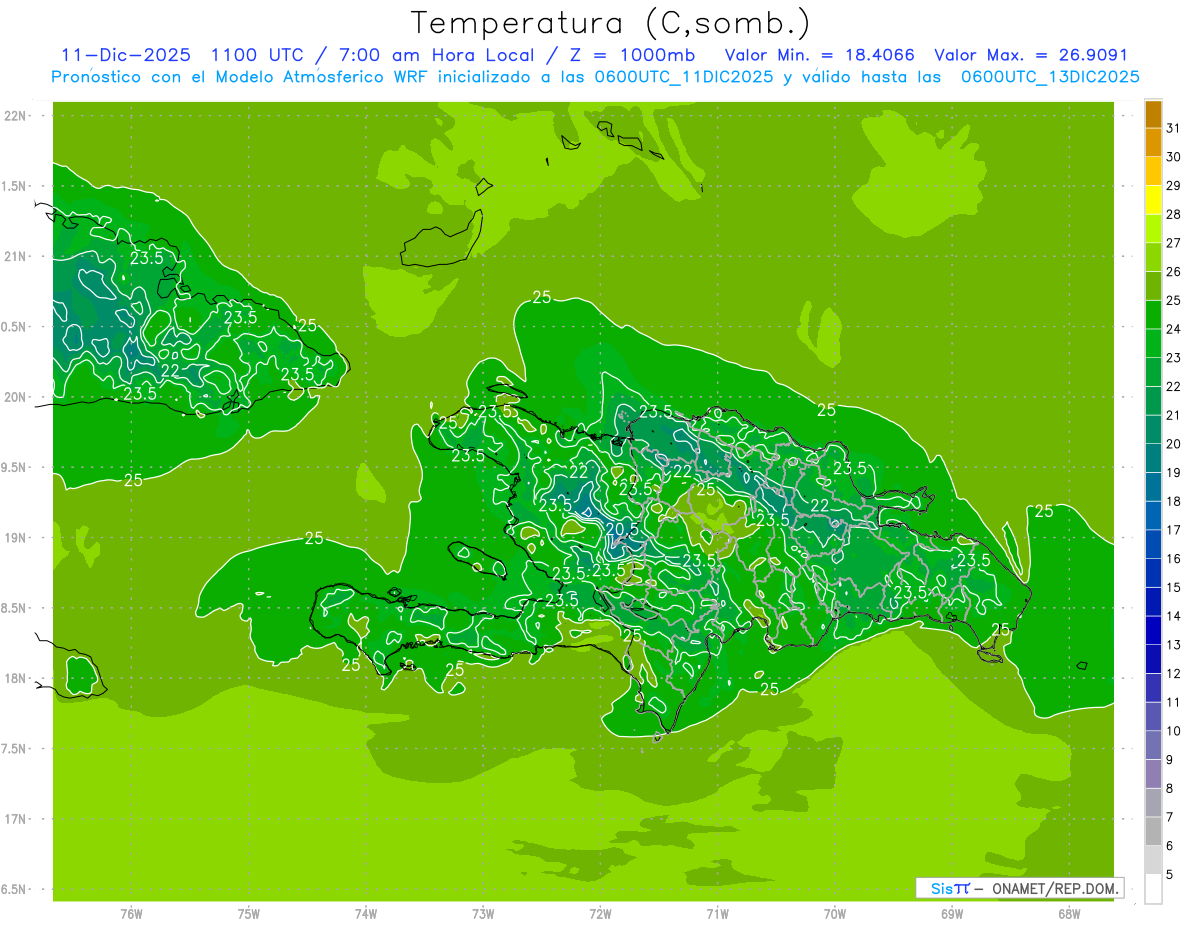Viewport: 1200px width, 927px height.
Task: Click the "72W" longitude axis label
Action: coord(600,913)
